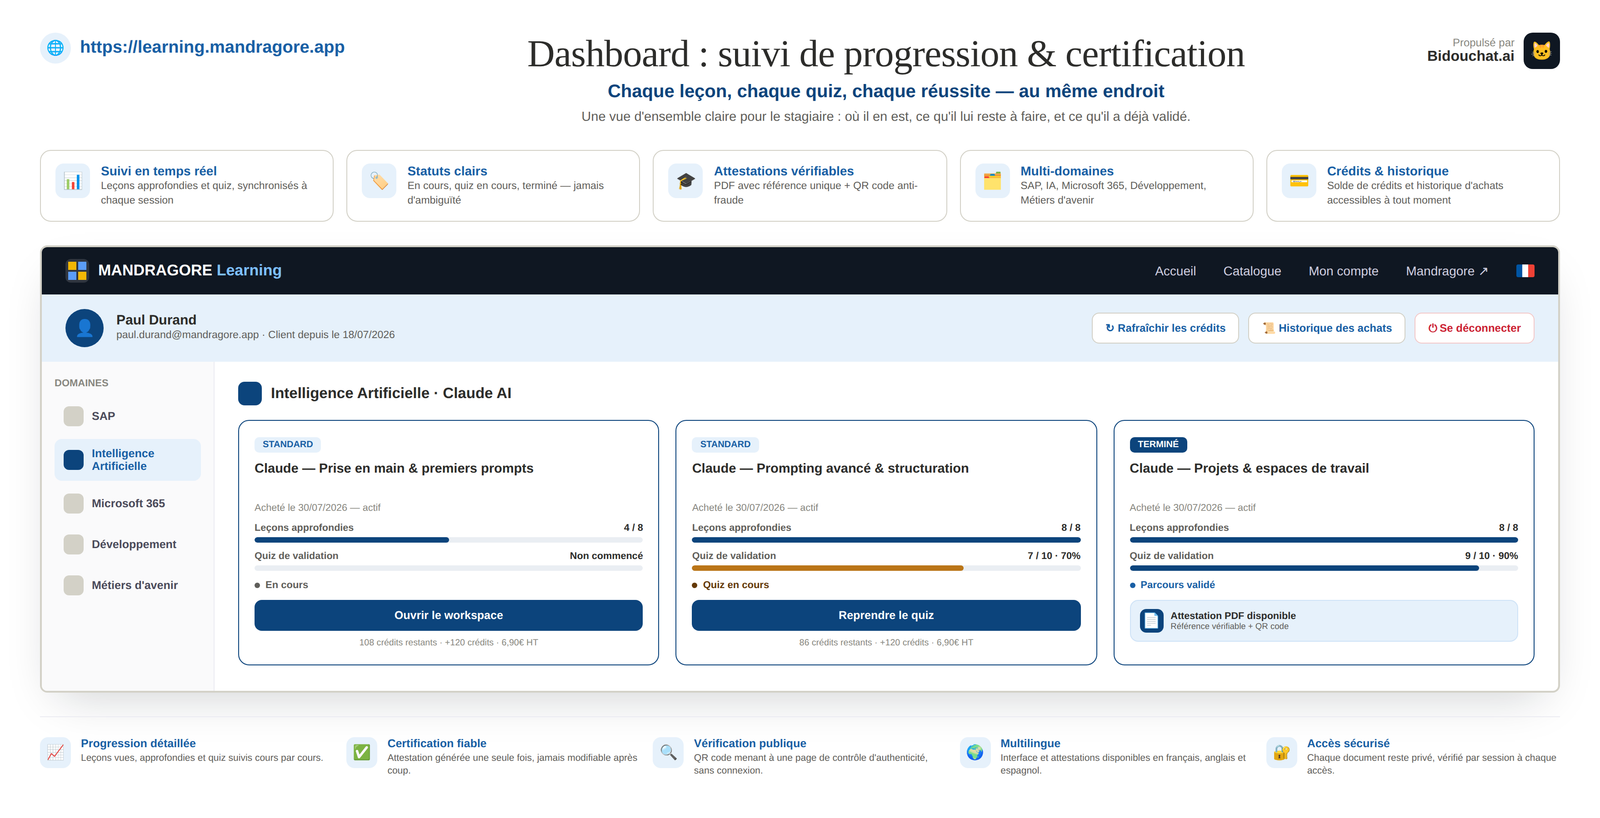Open the Attestation PDF disponible box
The width and height of the screenshot is (1600, 818).
tap(1323, 621)
